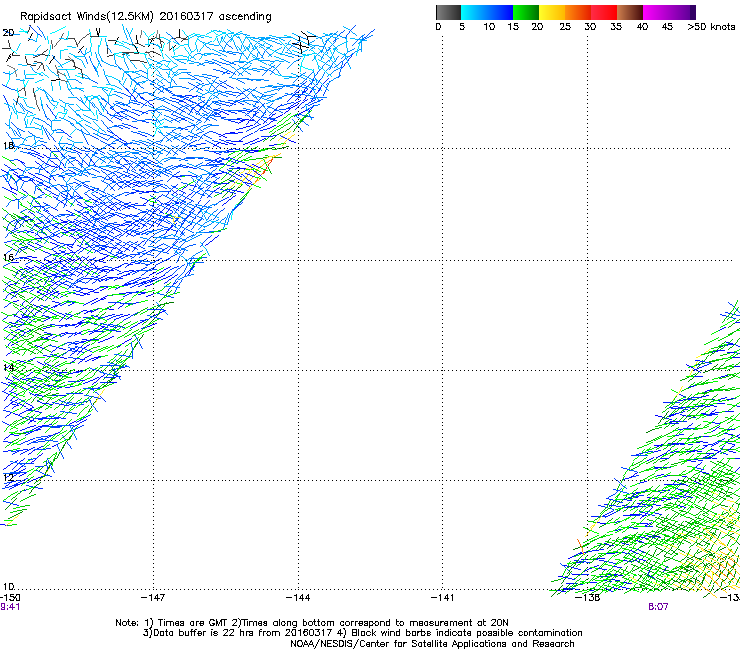Click the longitude label '-141'
740x650 pixels.
(x=443, y=598)
